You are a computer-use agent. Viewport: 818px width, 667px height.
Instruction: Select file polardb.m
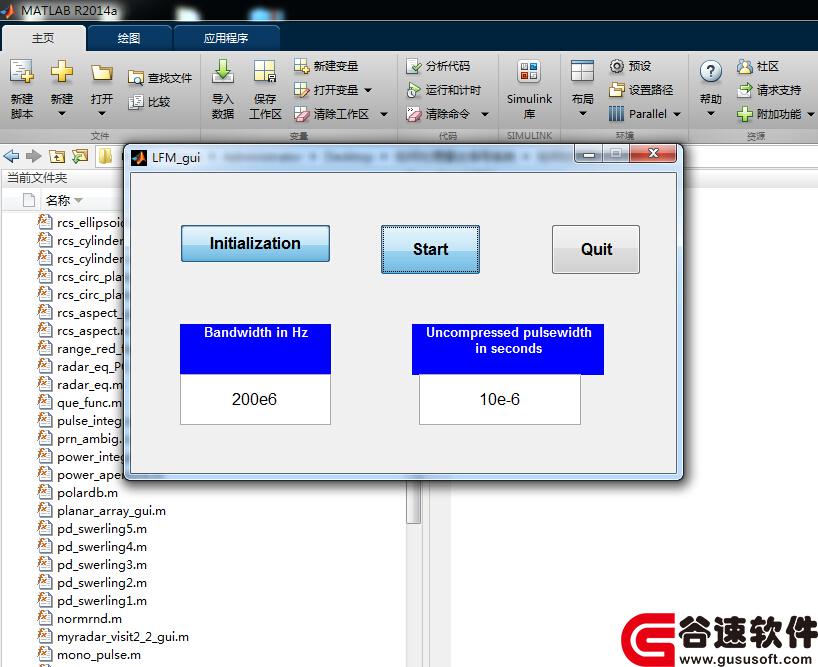pyautogui.click(x=87, y=493)
